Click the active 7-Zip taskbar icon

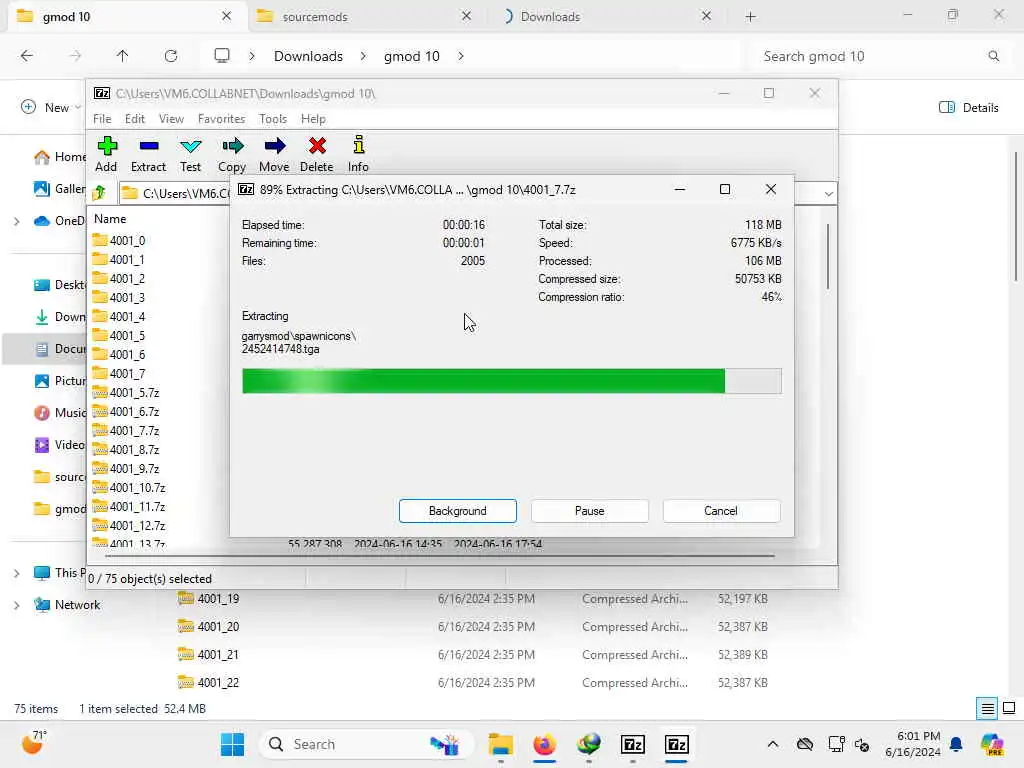pyautogui.click(x=677, y=744)
